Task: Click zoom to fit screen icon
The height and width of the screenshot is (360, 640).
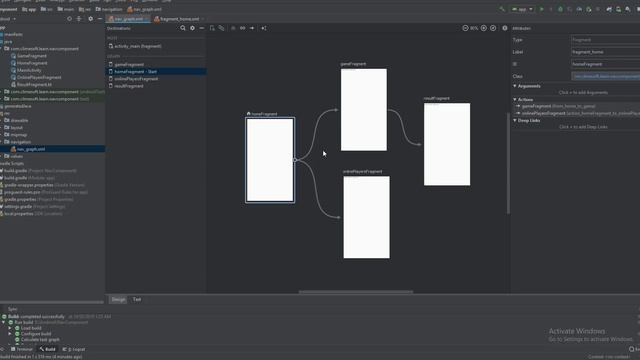Action: [x=493, y=28]
